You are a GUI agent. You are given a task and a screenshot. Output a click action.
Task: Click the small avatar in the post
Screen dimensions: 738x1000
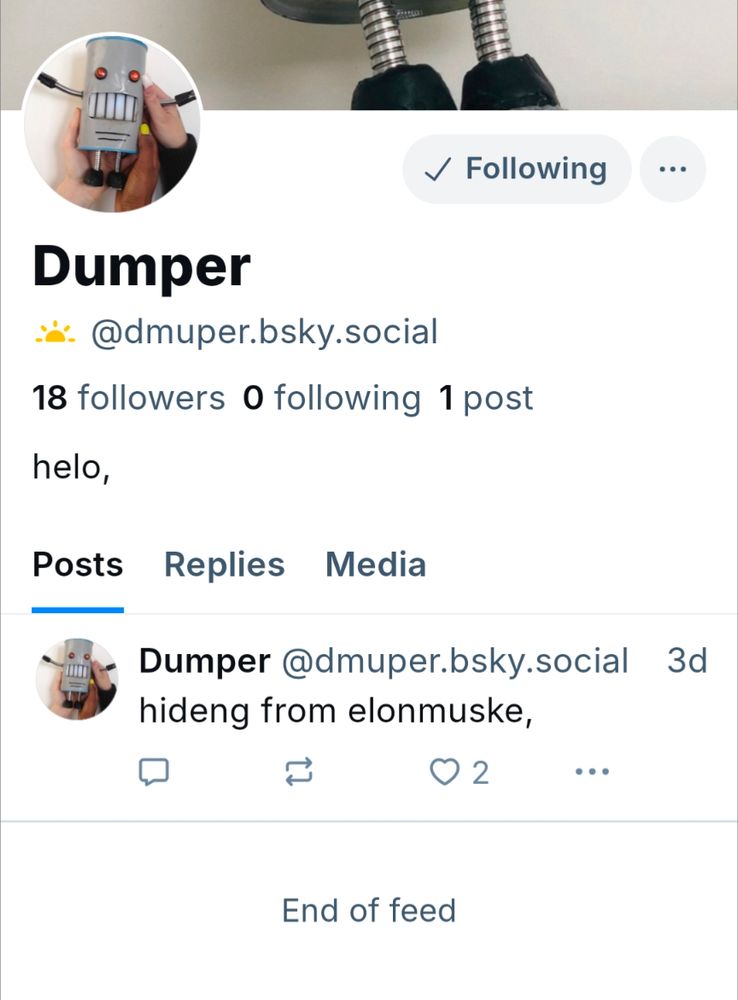click(77, 681)
